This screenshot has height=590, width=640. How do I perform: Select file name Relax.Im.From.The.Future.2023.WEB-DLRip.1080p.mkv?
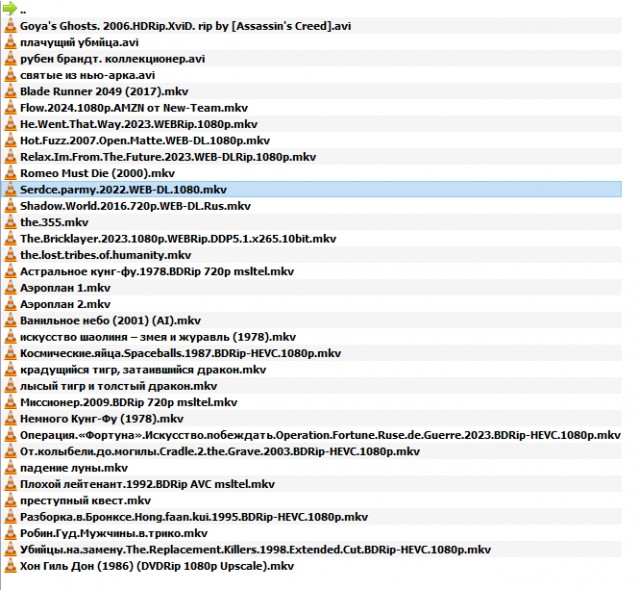[x=168, y=157]
